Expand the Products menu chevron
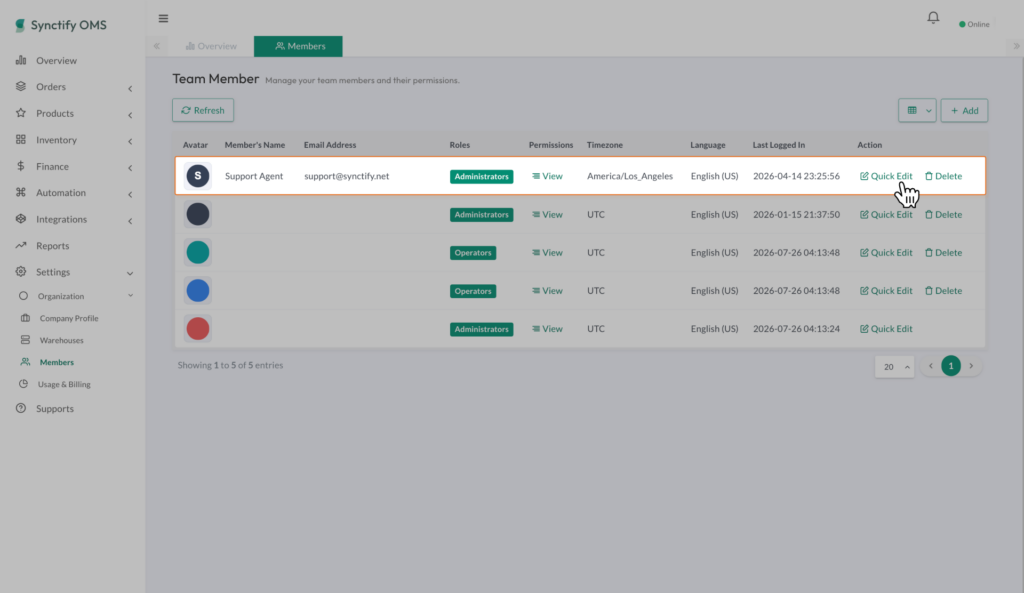The height and width of the screenshot is (593, 1024). pos(130,115)
